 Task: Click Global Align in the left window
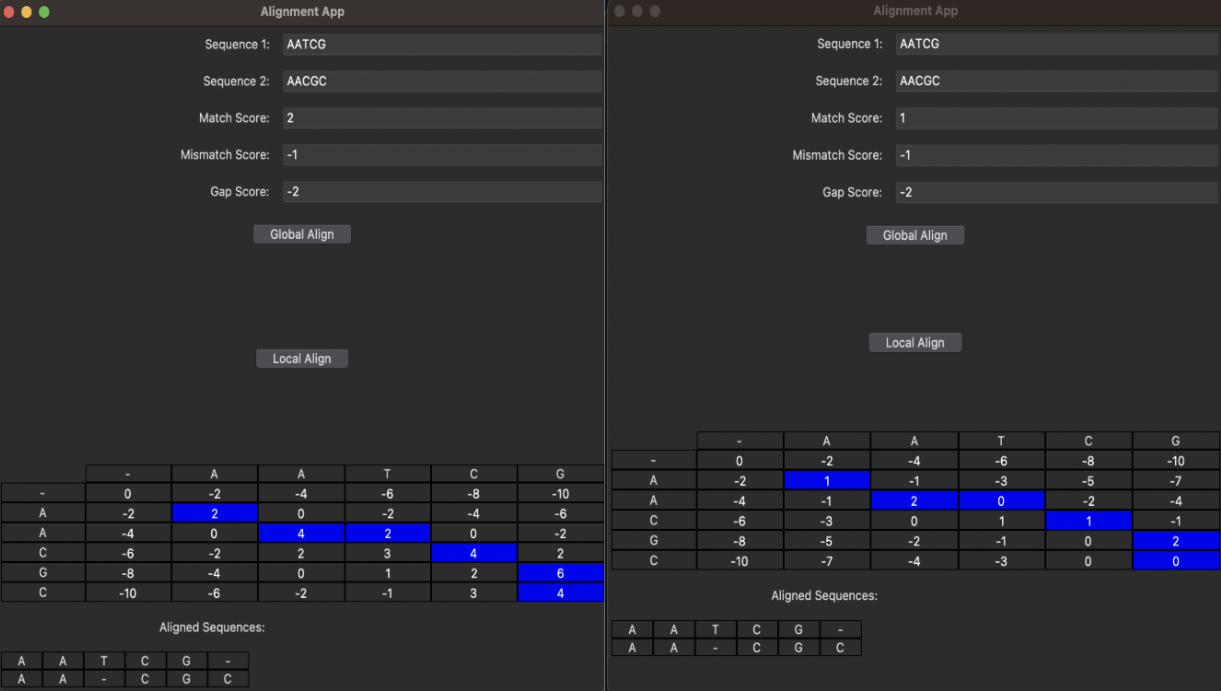[302, 234]
